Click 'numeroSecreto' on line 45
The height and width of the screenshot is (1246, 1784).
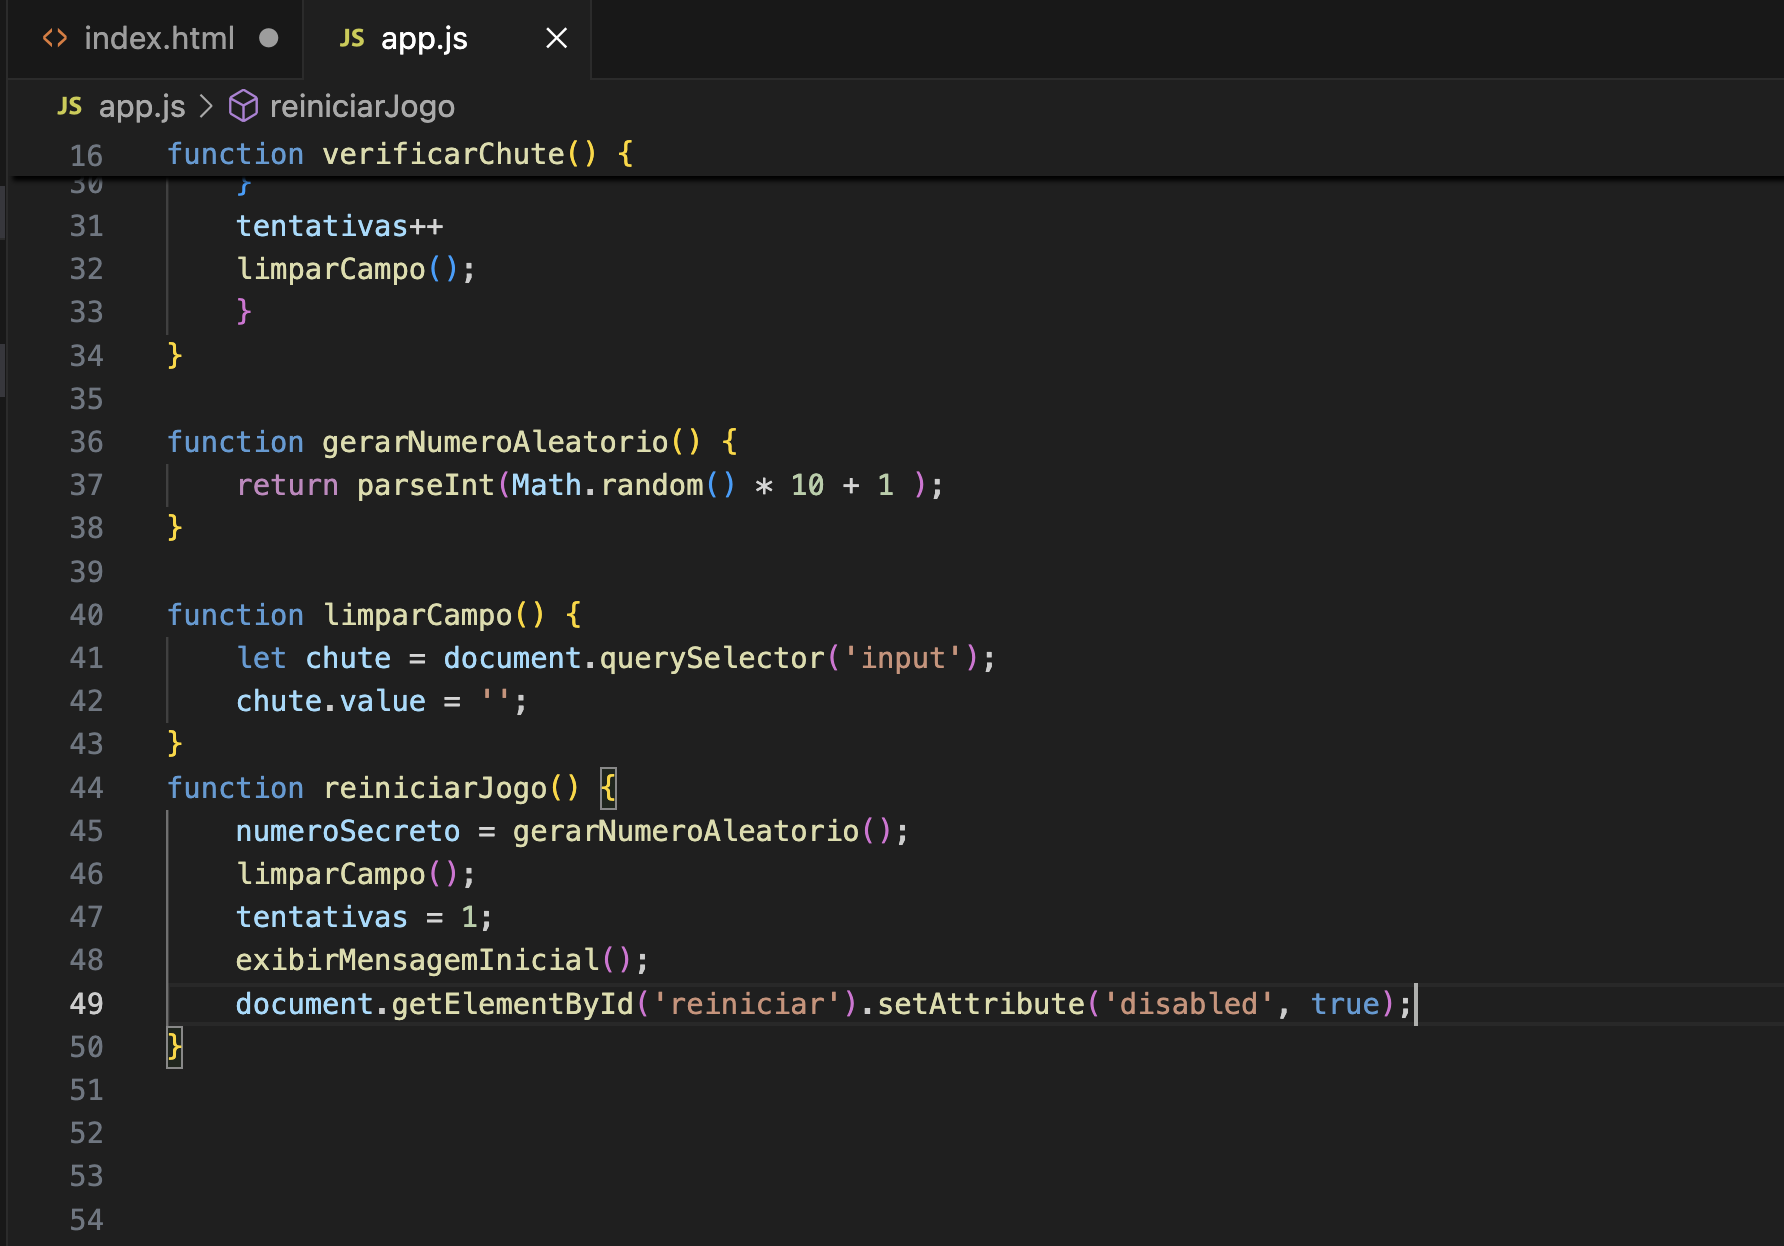(348, 831)
